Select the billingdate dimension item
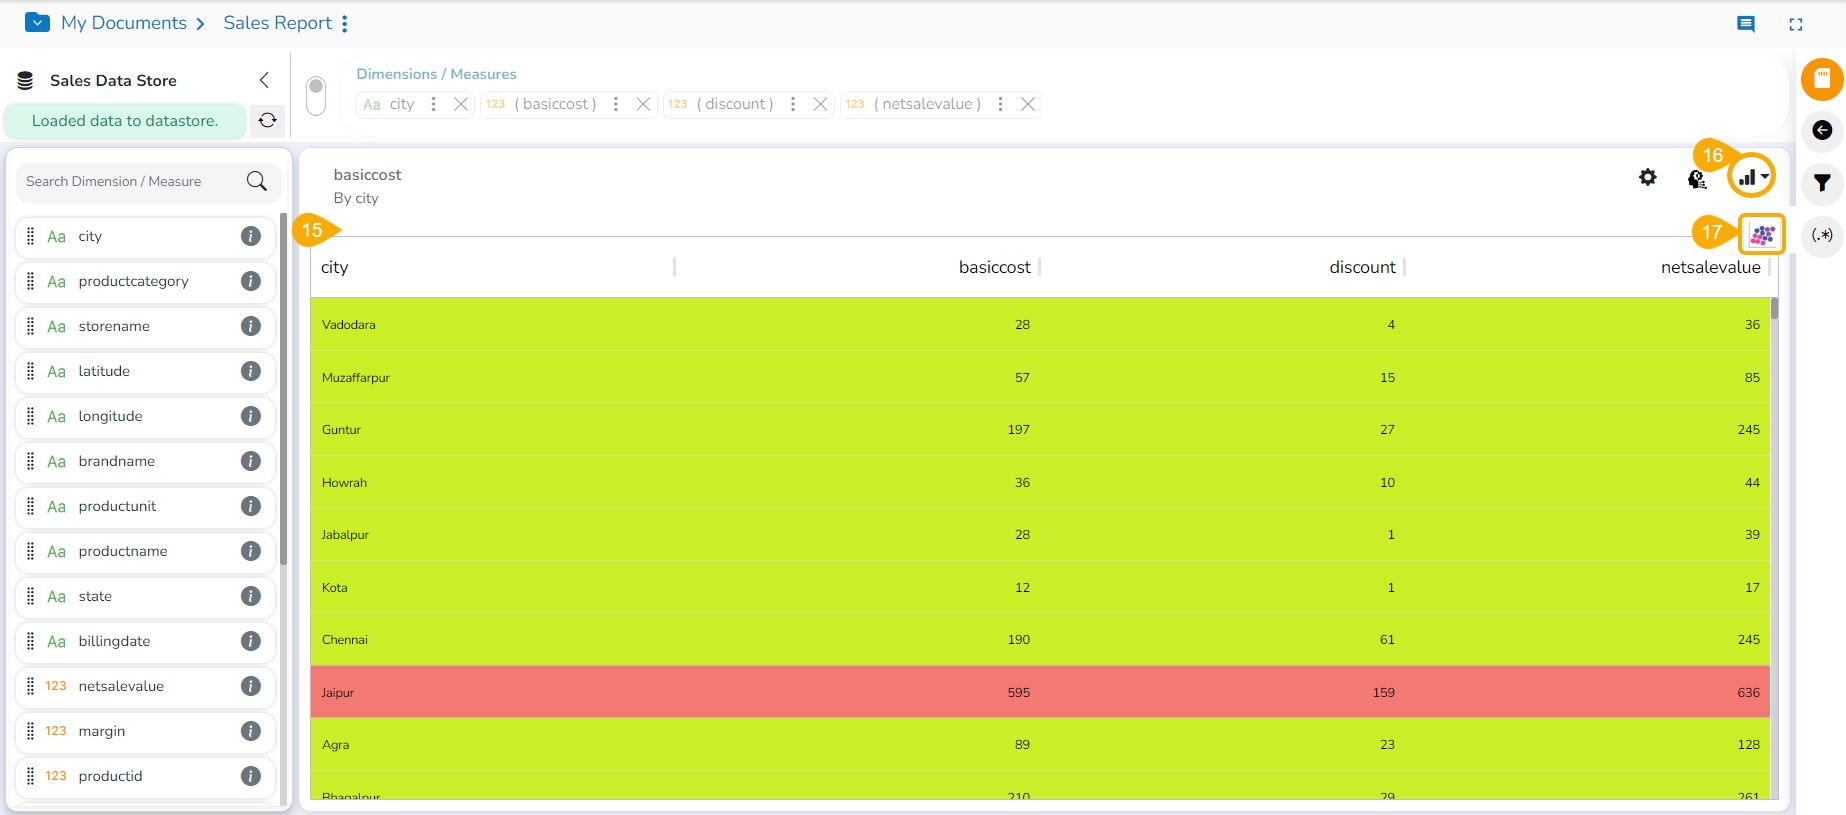 [146, 641]
